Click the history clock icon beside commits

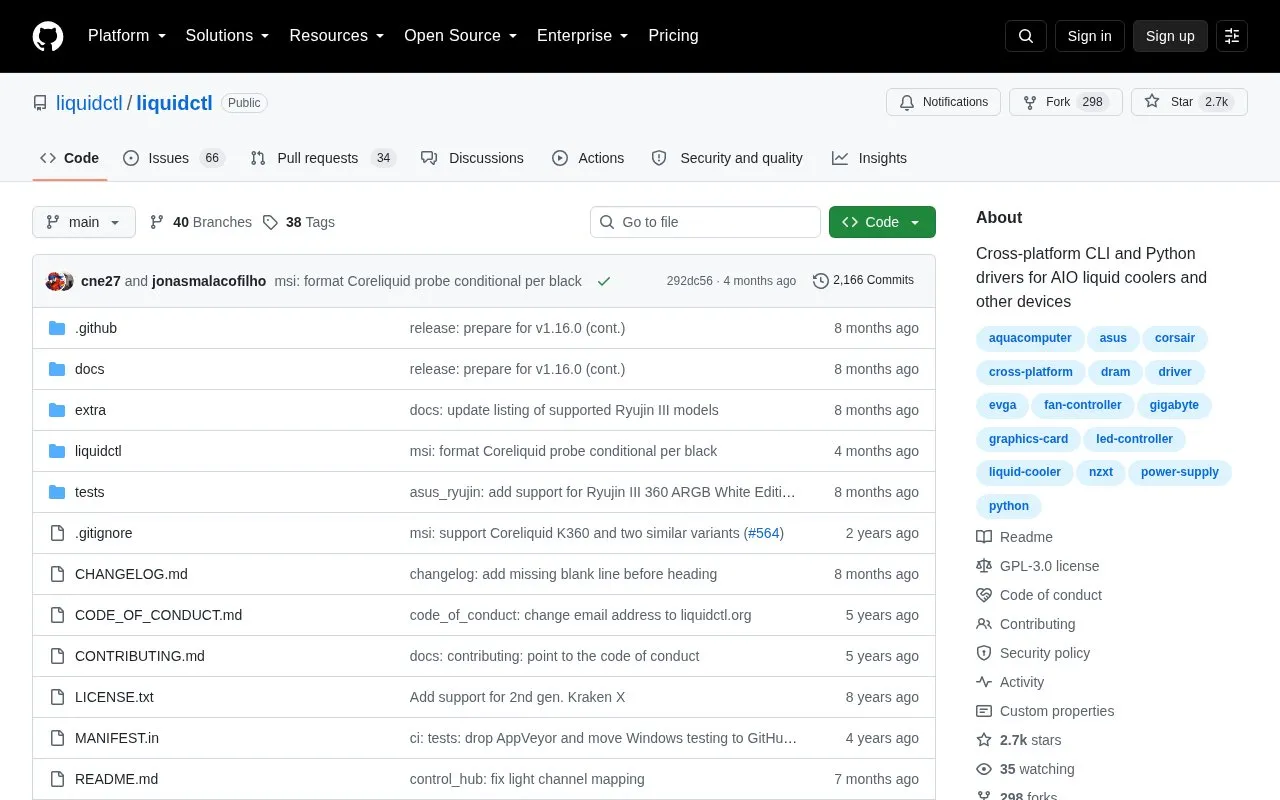tap(821, 281)
